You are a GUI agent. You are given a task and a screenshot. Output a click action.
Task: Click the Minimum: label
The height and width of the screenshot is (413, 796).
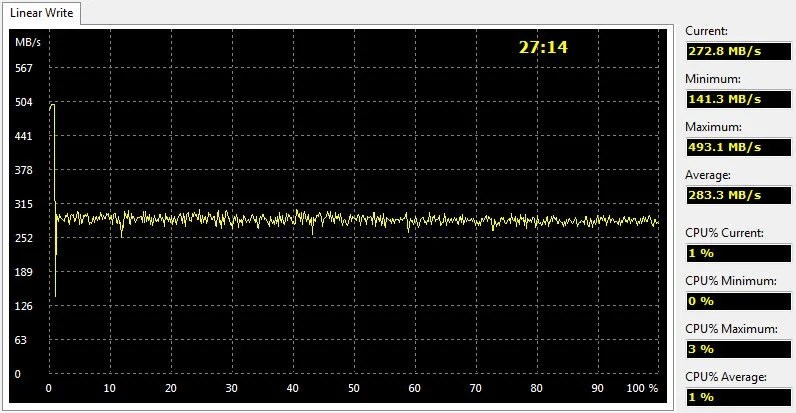[713, 79]
